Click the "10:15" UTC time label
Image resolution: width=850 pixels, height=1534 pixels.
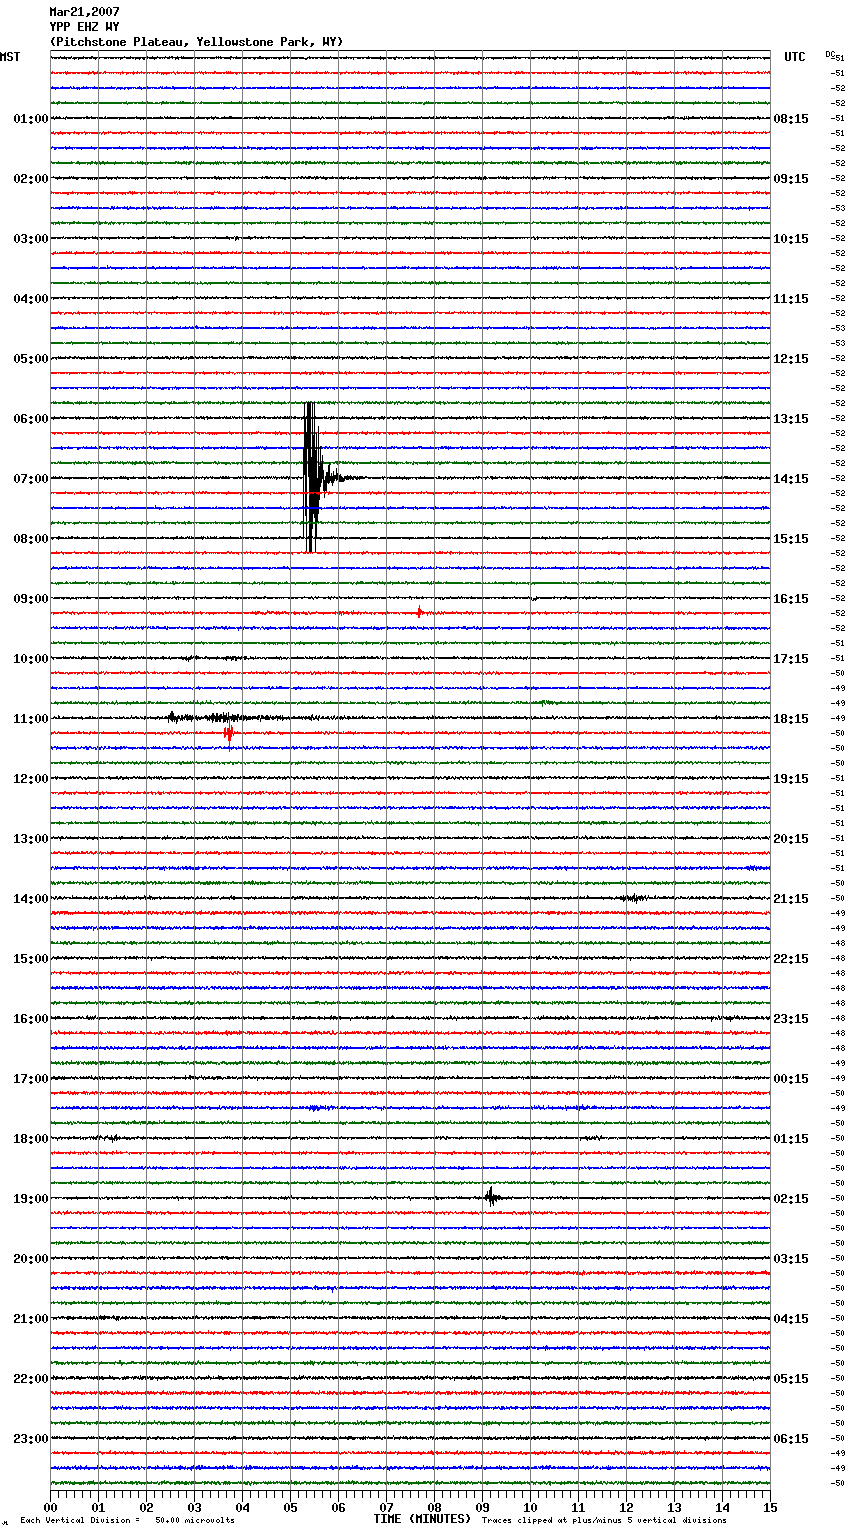[x=791, y=239]
